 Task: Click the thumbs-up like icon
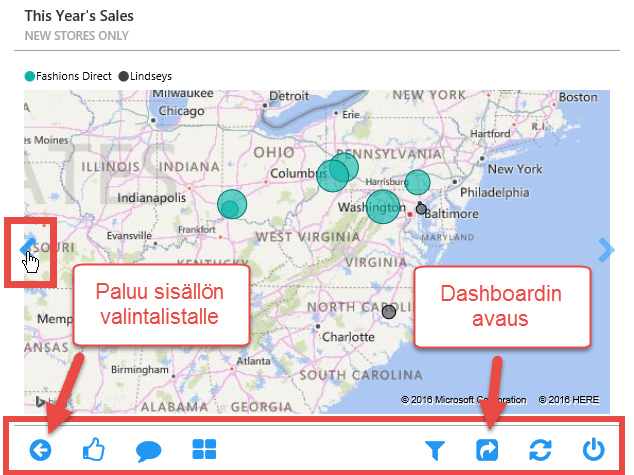pos(94,449)
